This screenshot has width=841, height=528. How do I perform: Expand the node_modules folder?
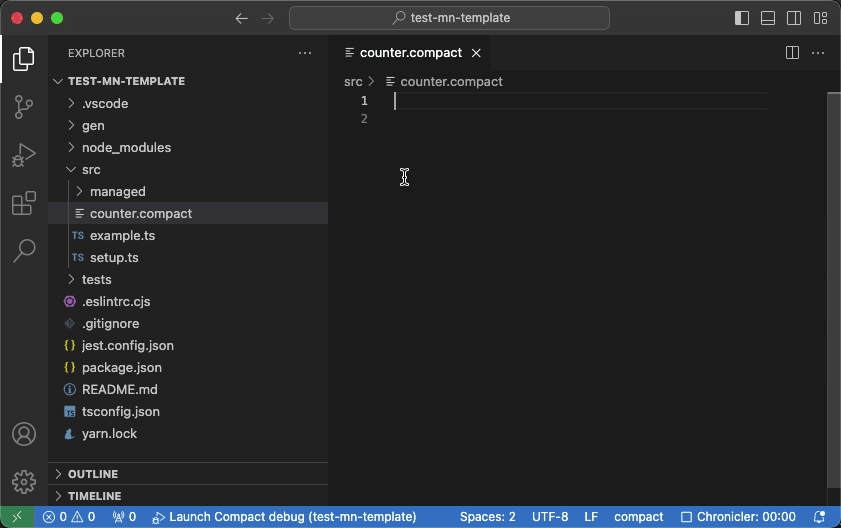pyautogui.click(x=126, y=147)
